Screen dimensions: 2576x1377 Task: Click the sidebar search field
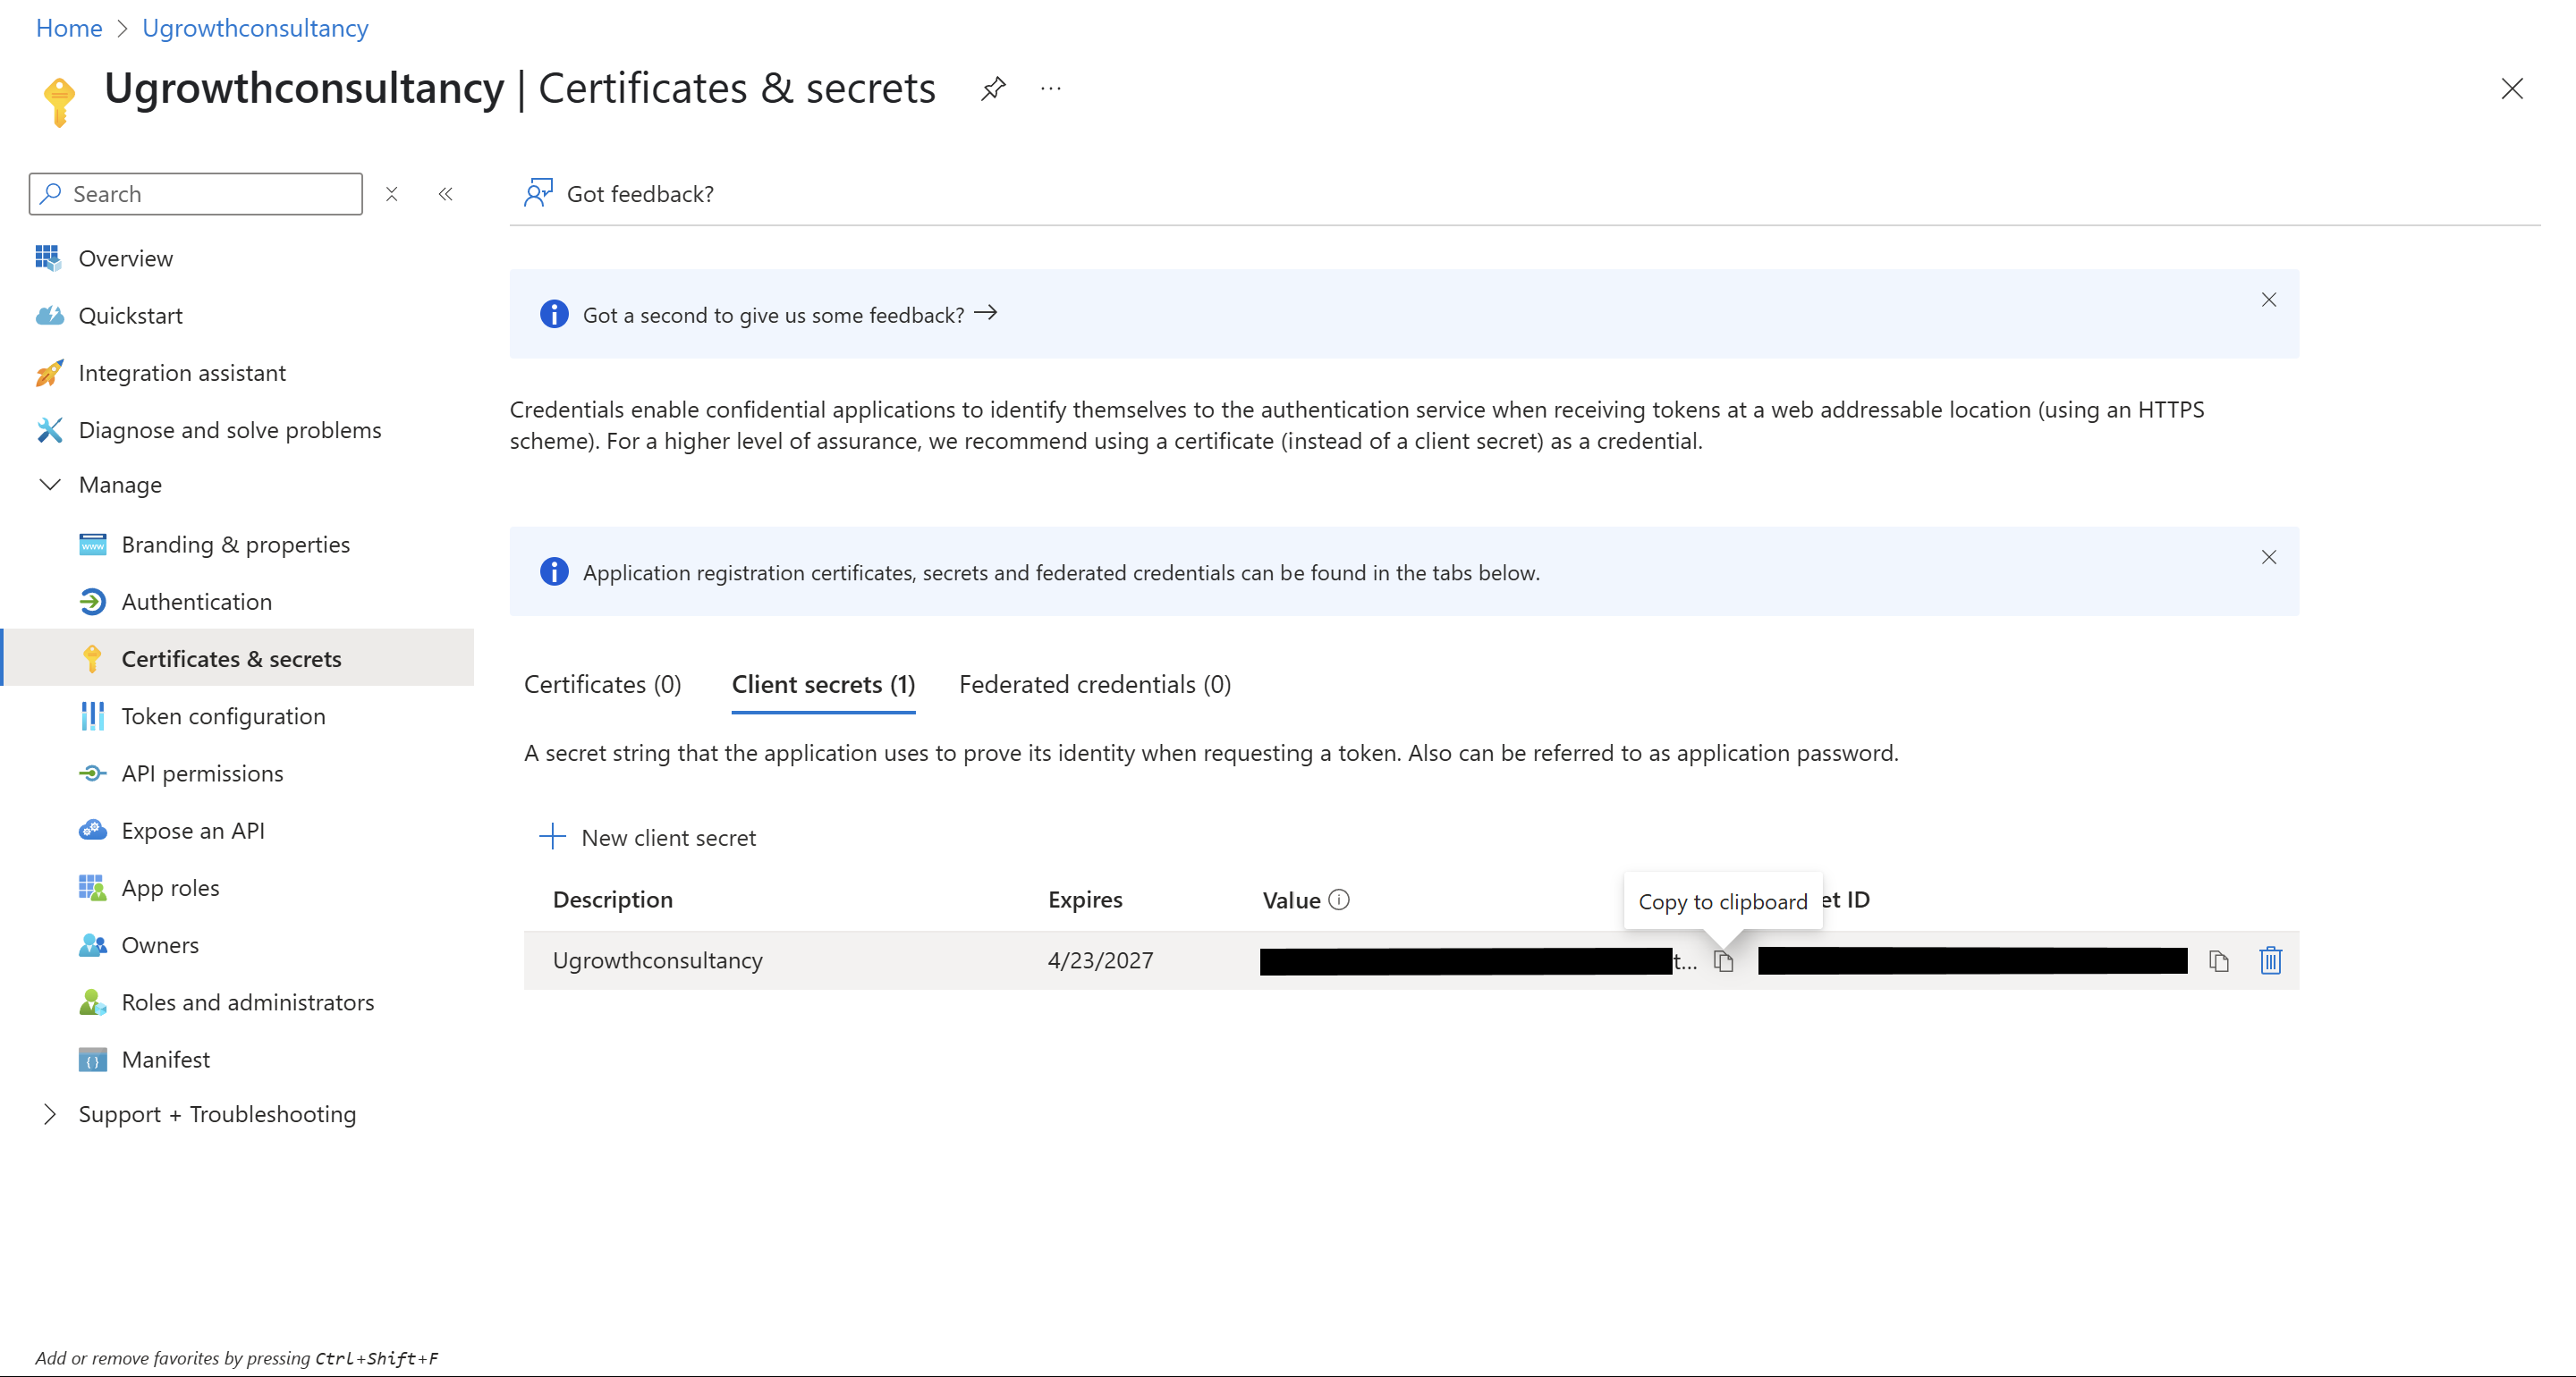(x=195, y=193)
